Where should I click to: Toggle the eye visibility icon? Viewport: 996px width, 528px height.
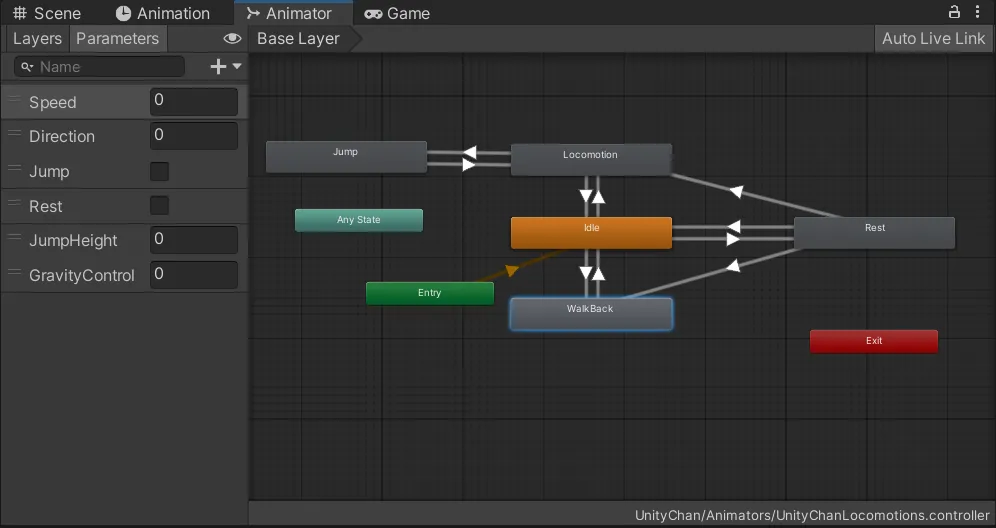click(x=232, y=38)
